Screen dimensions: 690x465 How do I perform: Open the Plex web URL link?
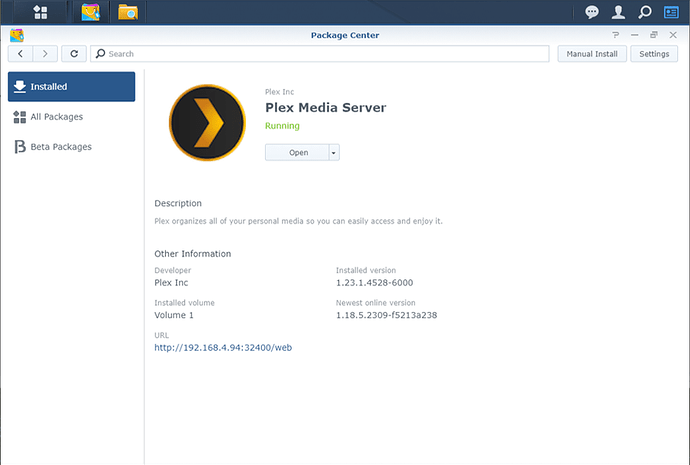[x=223, y=348]
